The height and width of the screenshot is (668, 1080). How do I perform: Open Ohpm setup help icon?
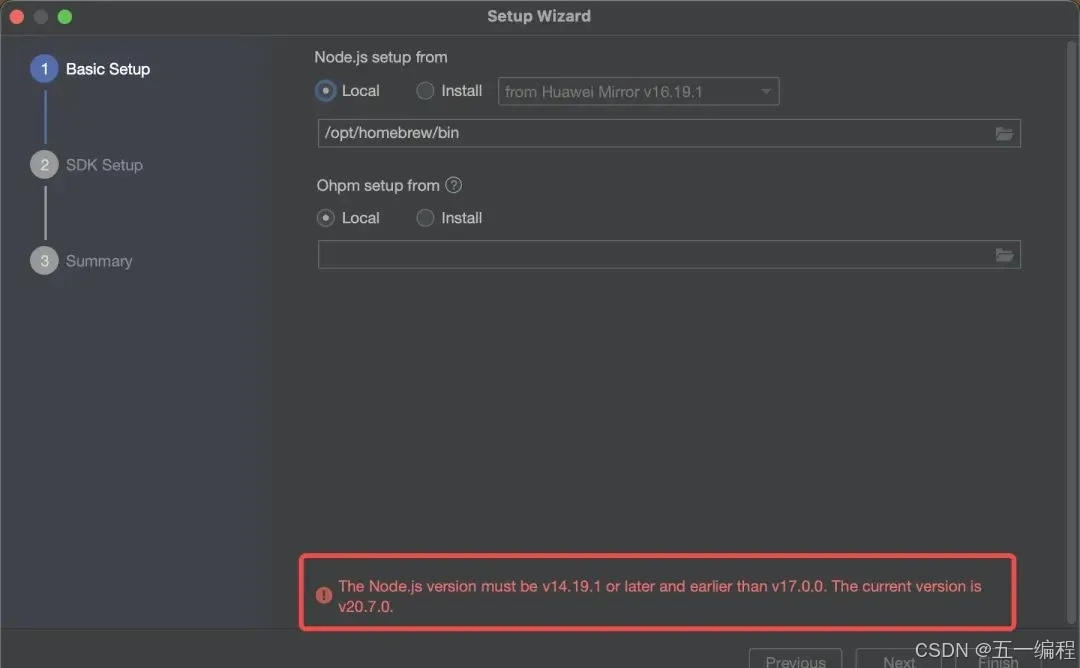coord(453,185)
